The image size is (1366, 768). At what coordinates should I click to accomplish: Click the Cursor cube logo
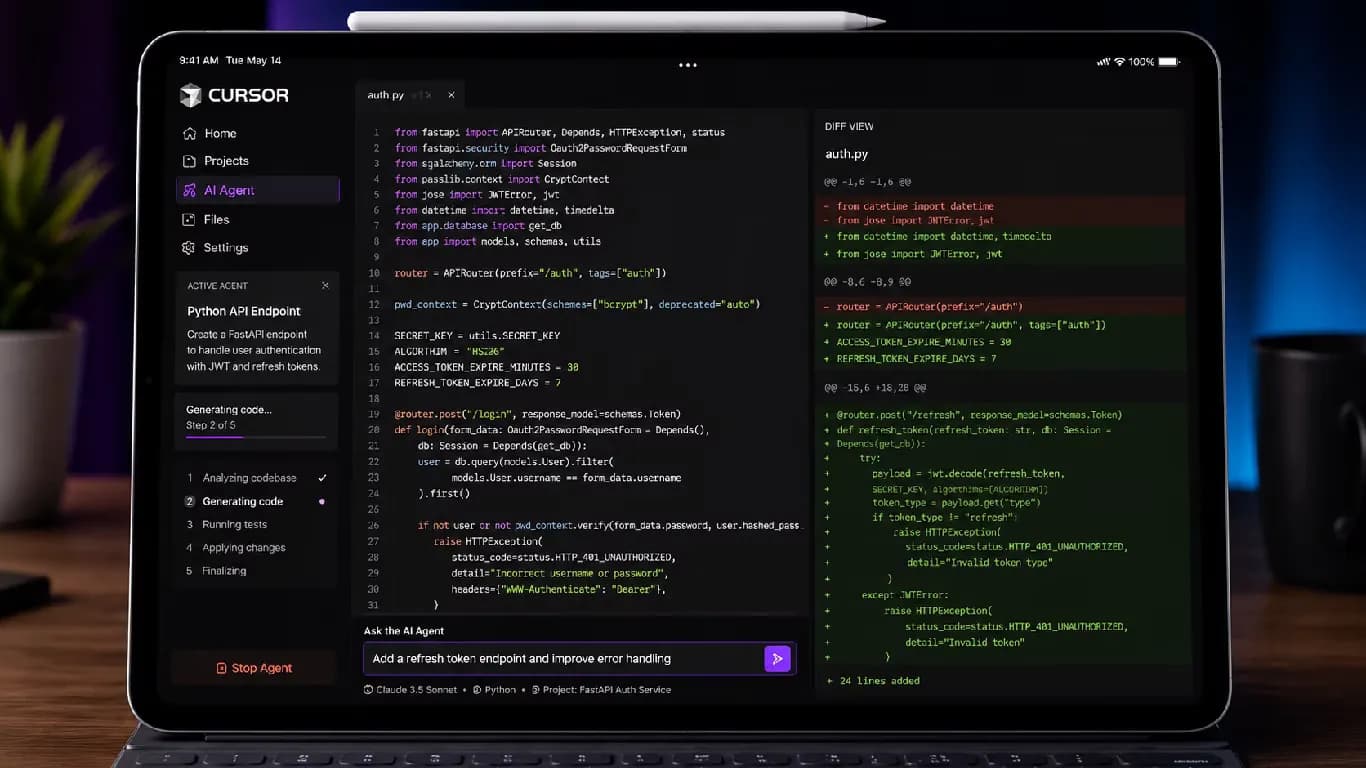click(x=190, y=95)
